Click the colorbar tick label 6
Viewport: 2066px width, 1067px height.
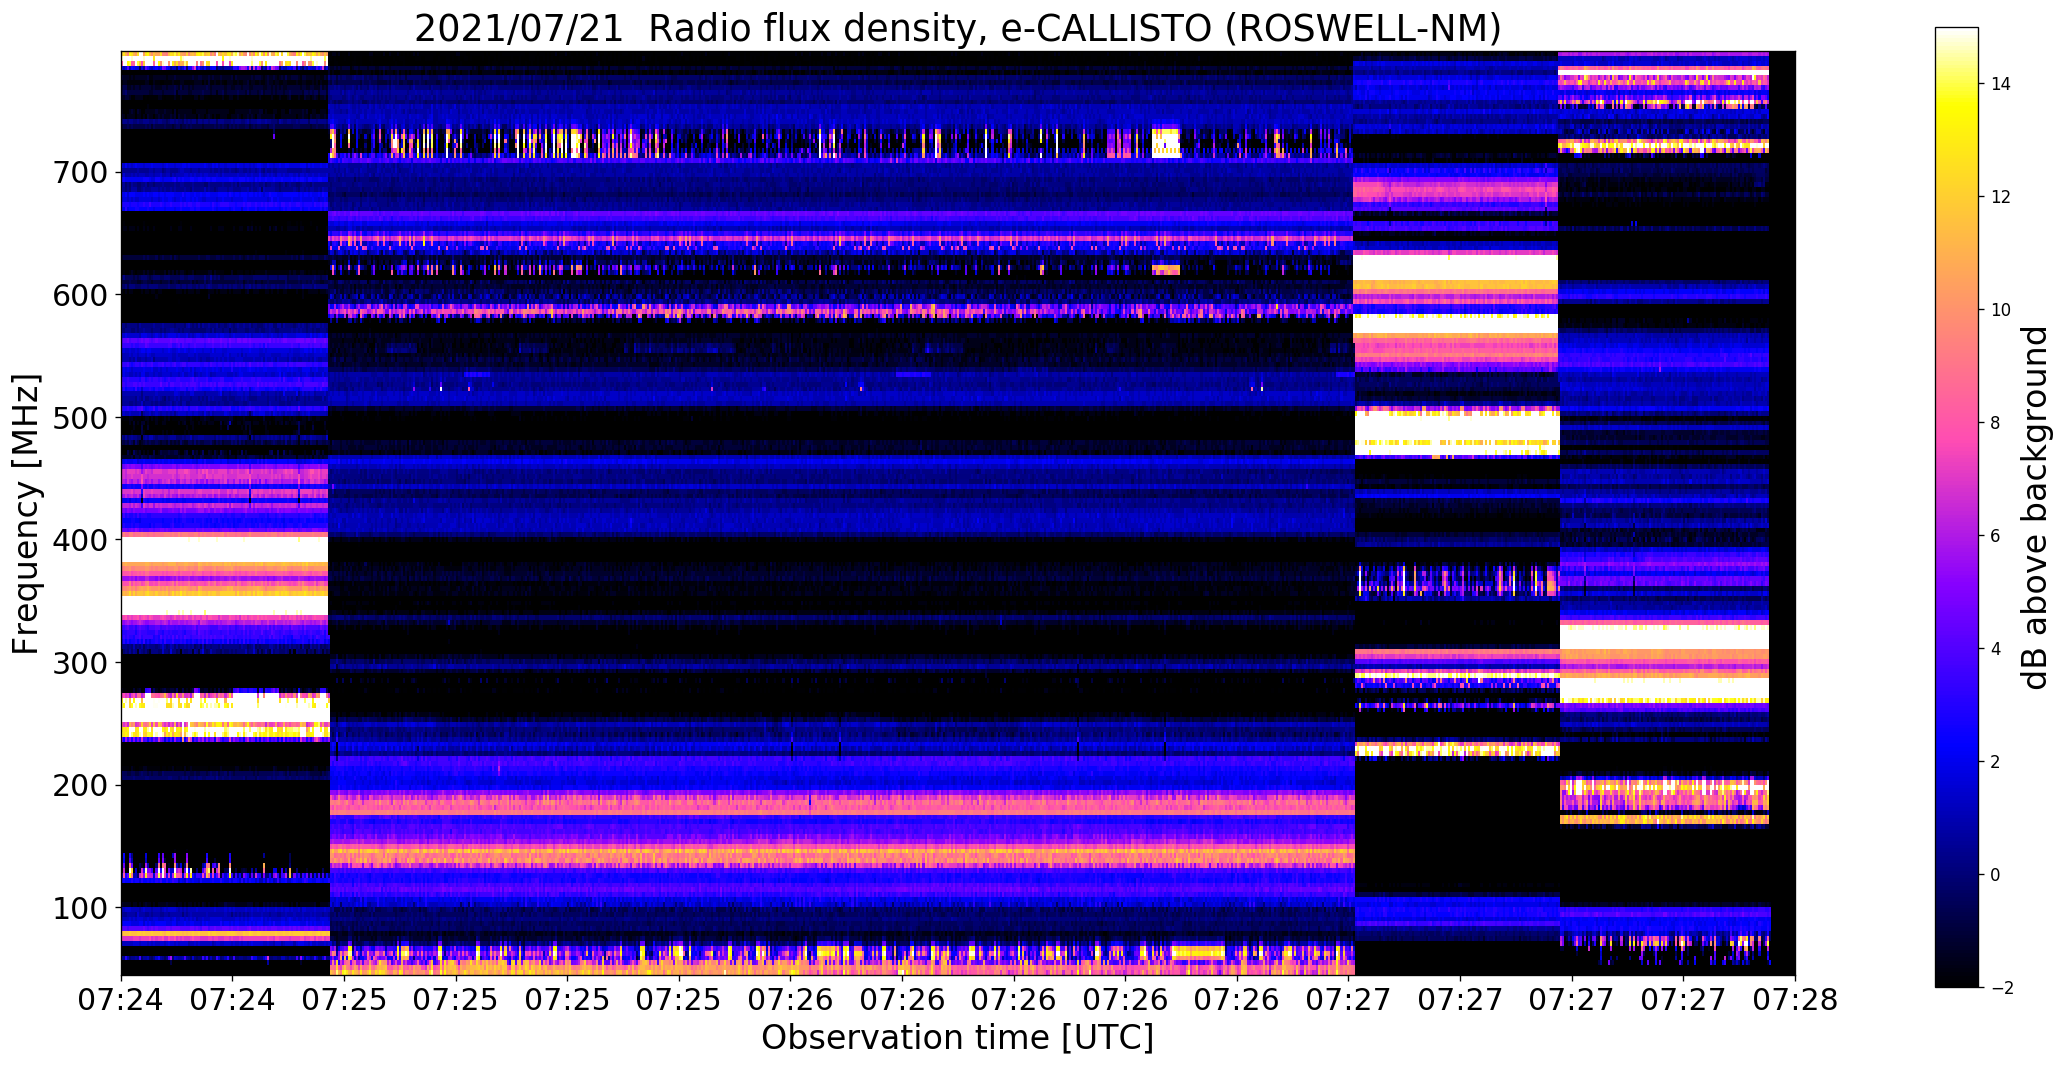point(1996,536)
